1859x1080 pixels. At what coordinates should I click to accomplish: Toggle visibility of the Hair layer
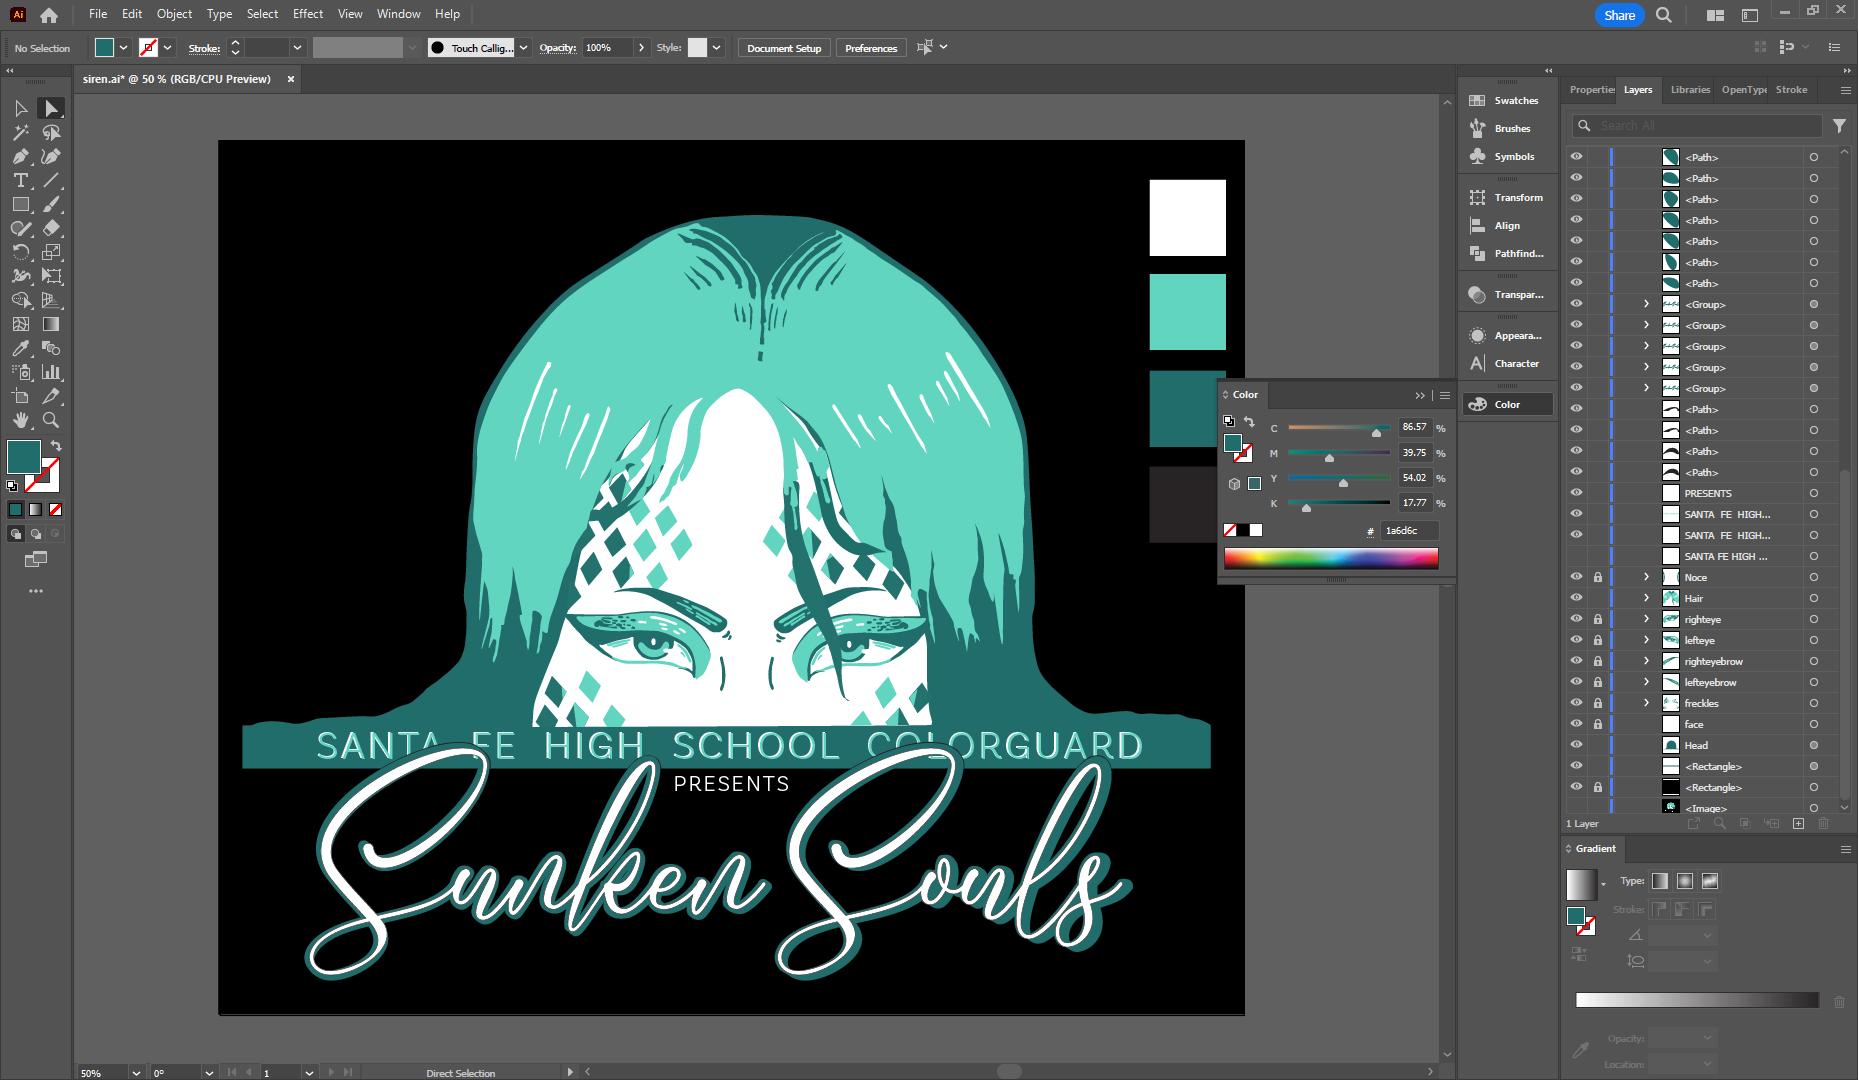click(x=1576, y=598)
